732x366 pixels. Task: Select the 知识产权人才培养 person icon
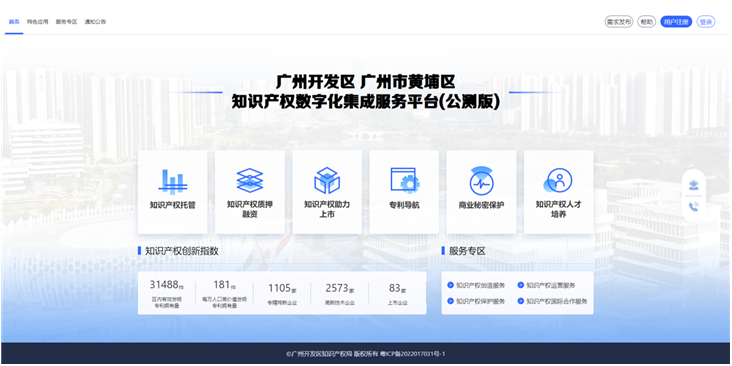coord(558,180)
